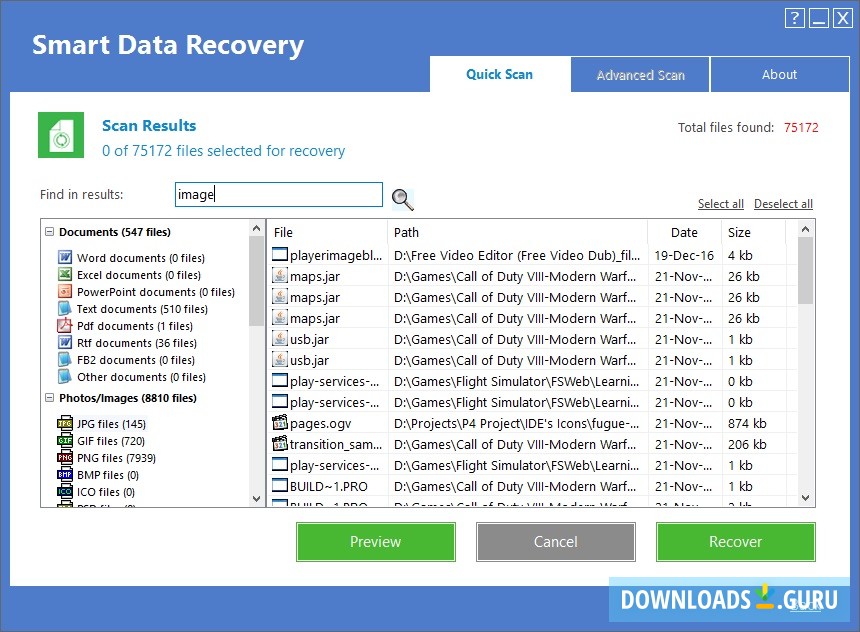The width and height of the screenshot is (860, 632).
Task: Open the About tab
Action: click(x=779, y=75)
